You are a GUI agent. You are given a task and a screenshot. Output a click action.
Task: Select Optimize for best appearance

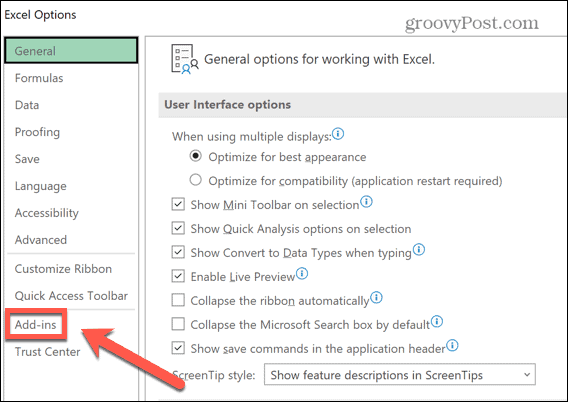pos(196,156)
